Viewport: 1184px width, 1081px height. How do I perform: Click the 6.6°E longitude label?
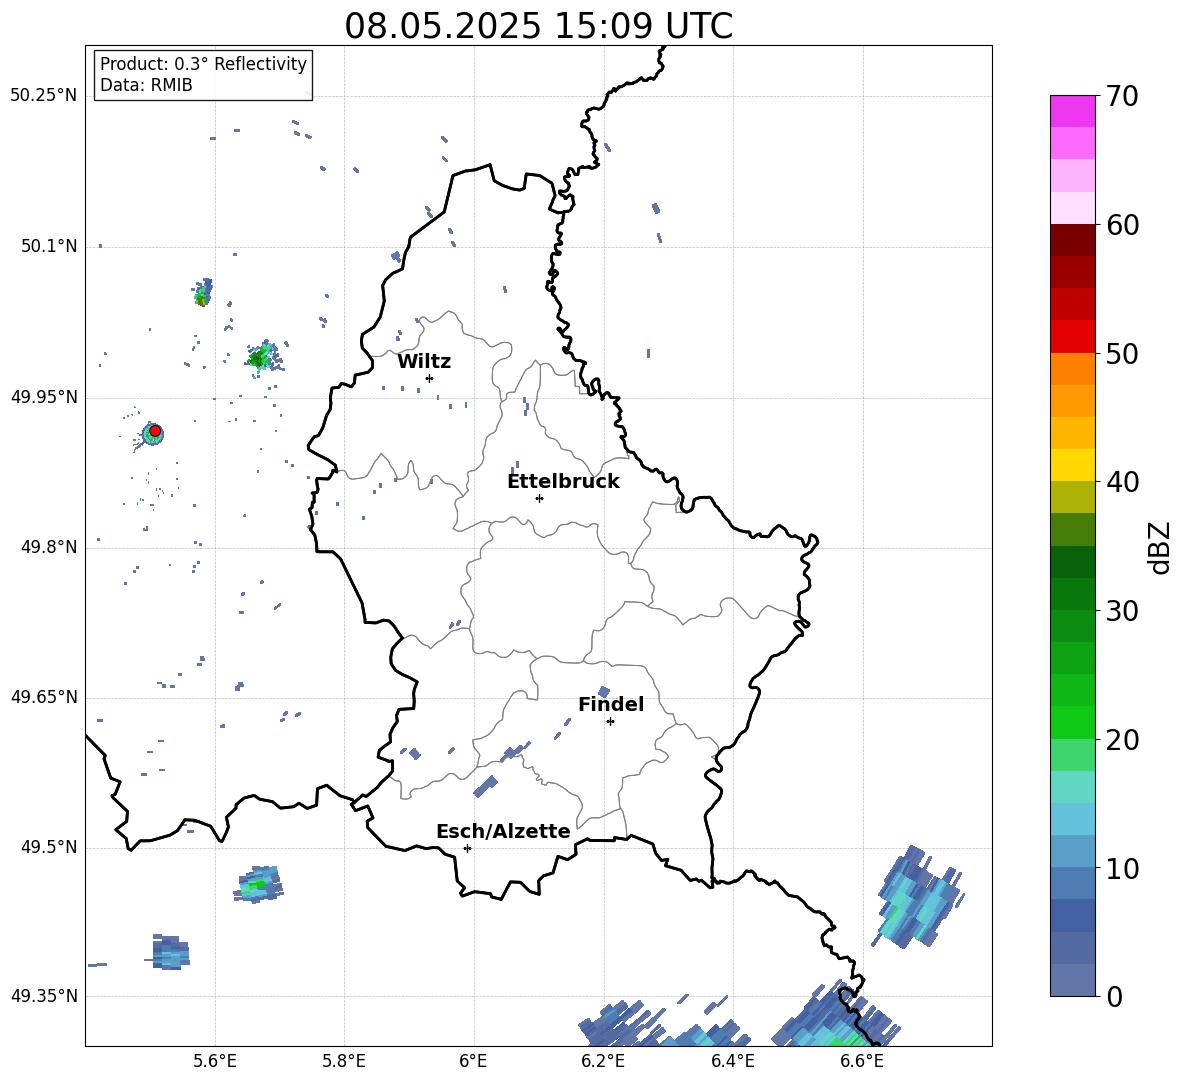click(862, 1062)
